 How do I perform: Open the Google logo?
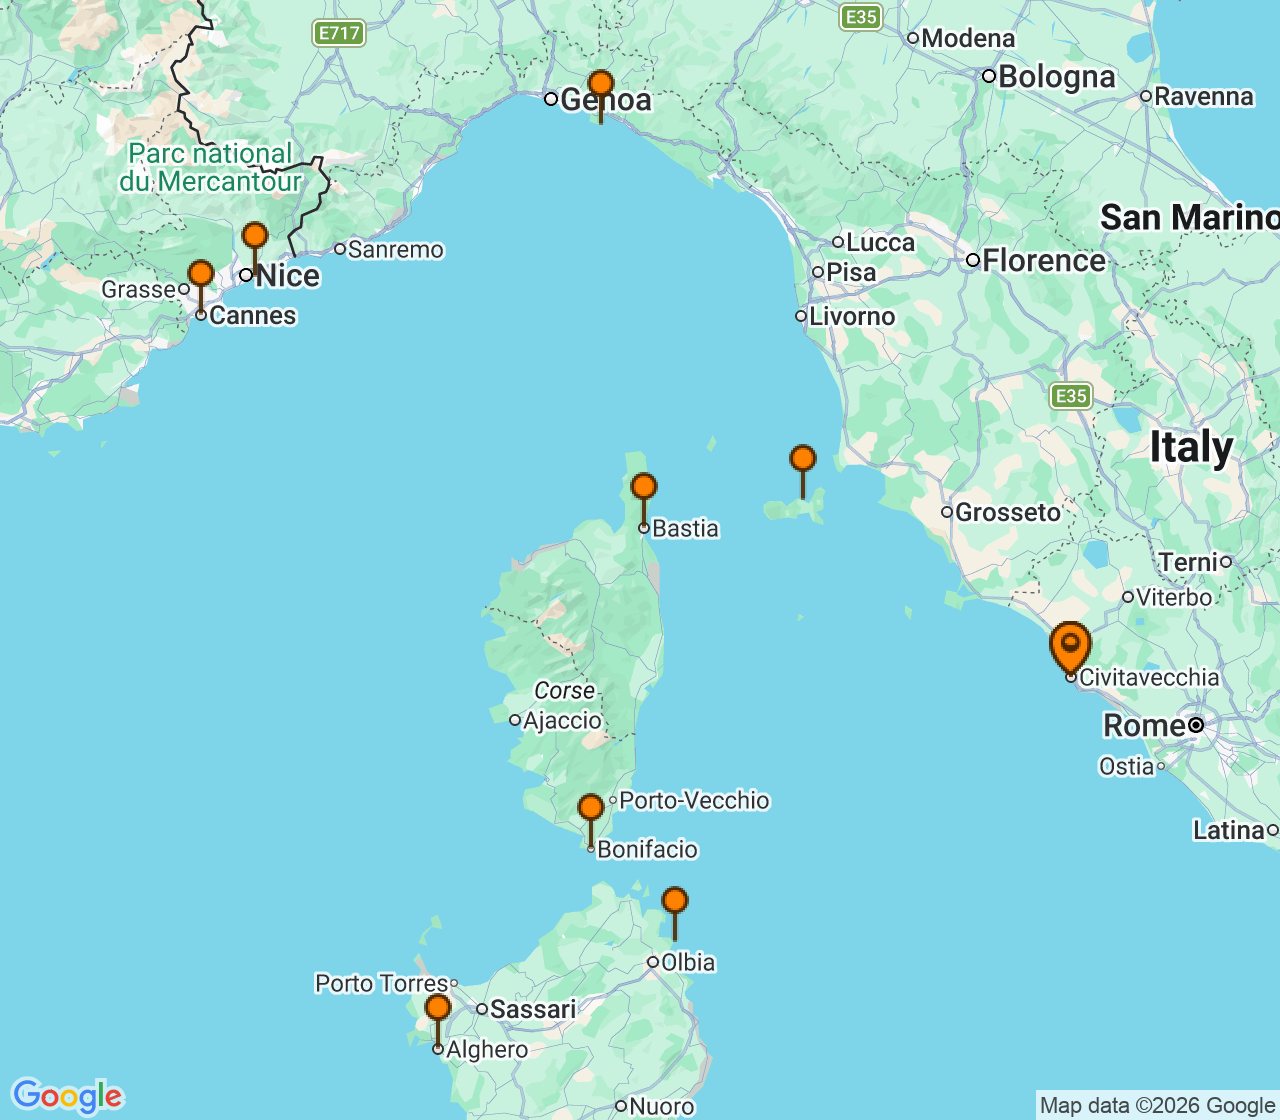point(67,1096)
